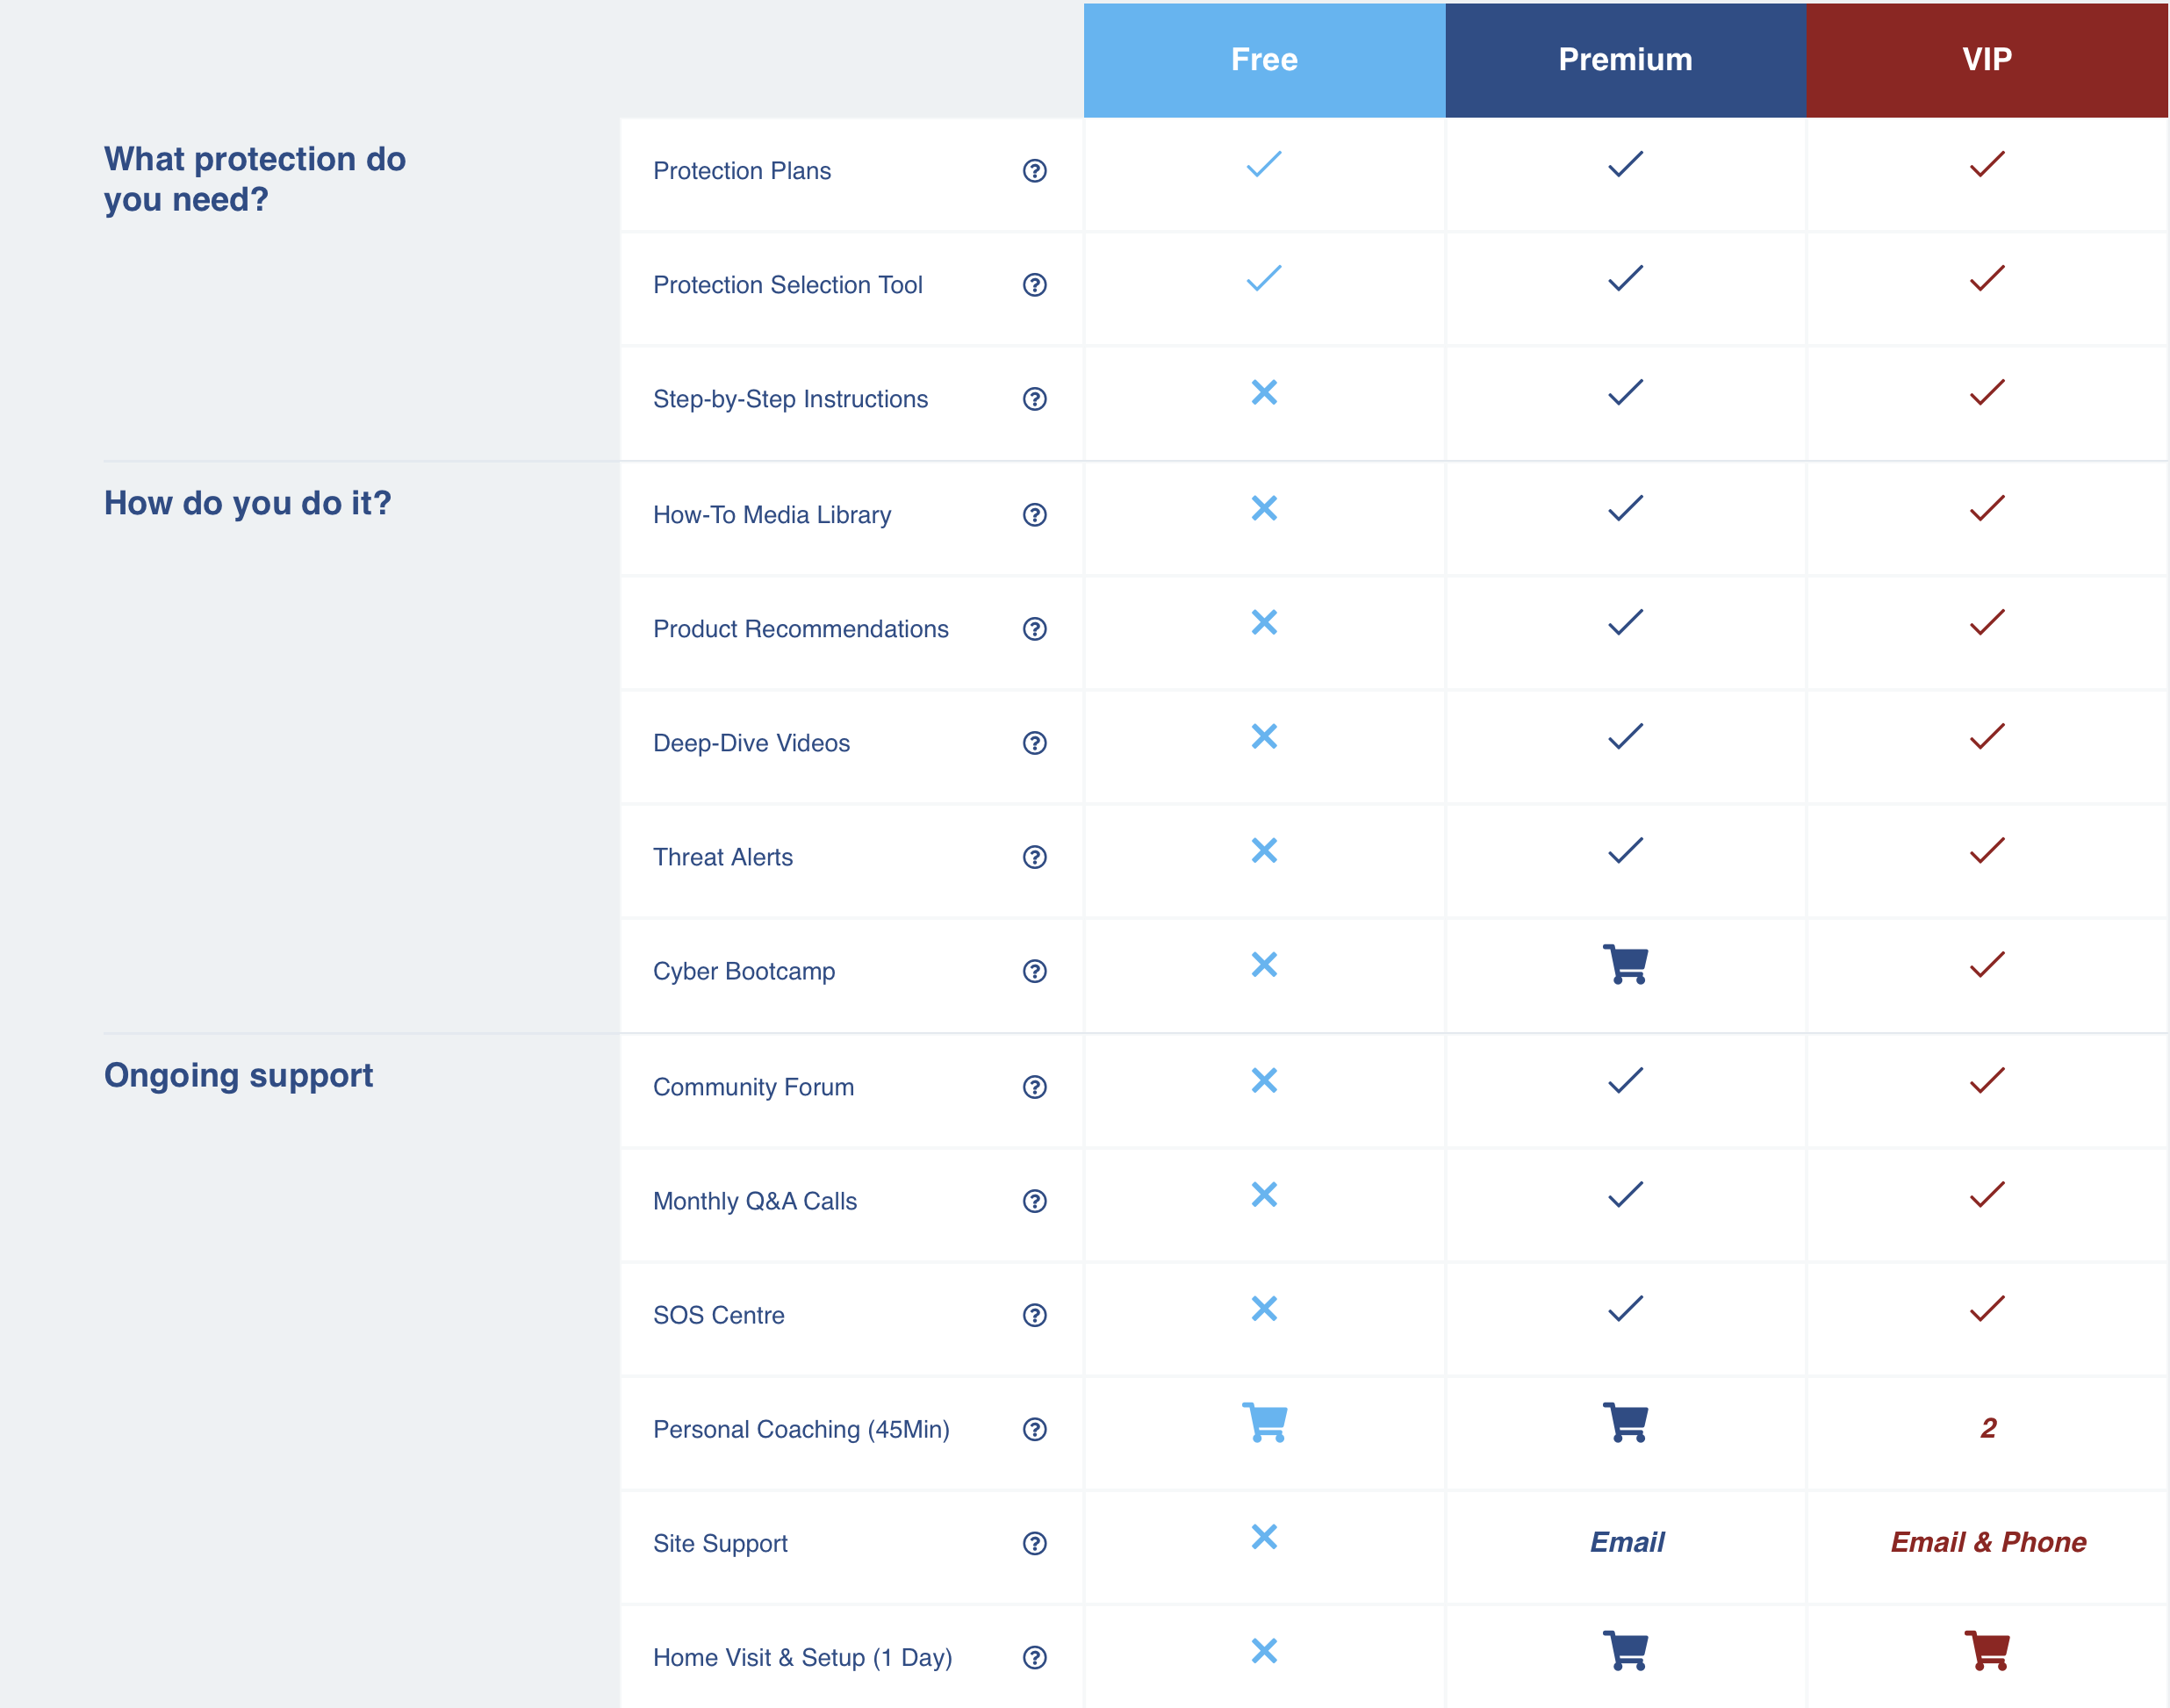Click help icon next to Step-by-Step Instructions

point(1034,399)
